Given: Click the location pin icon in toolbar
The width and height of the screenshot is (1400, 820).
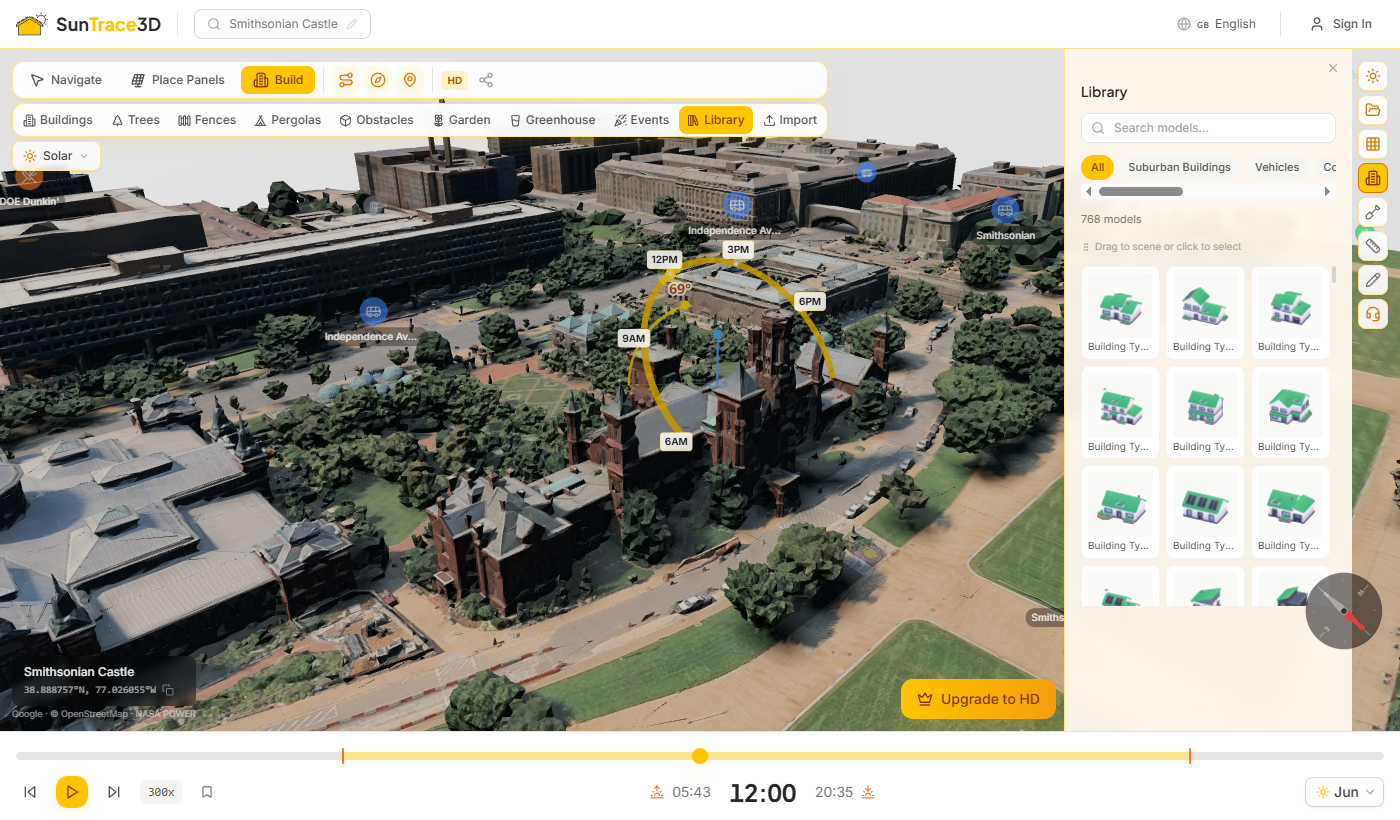Looking at the screenshot, I should coord(410,80).
